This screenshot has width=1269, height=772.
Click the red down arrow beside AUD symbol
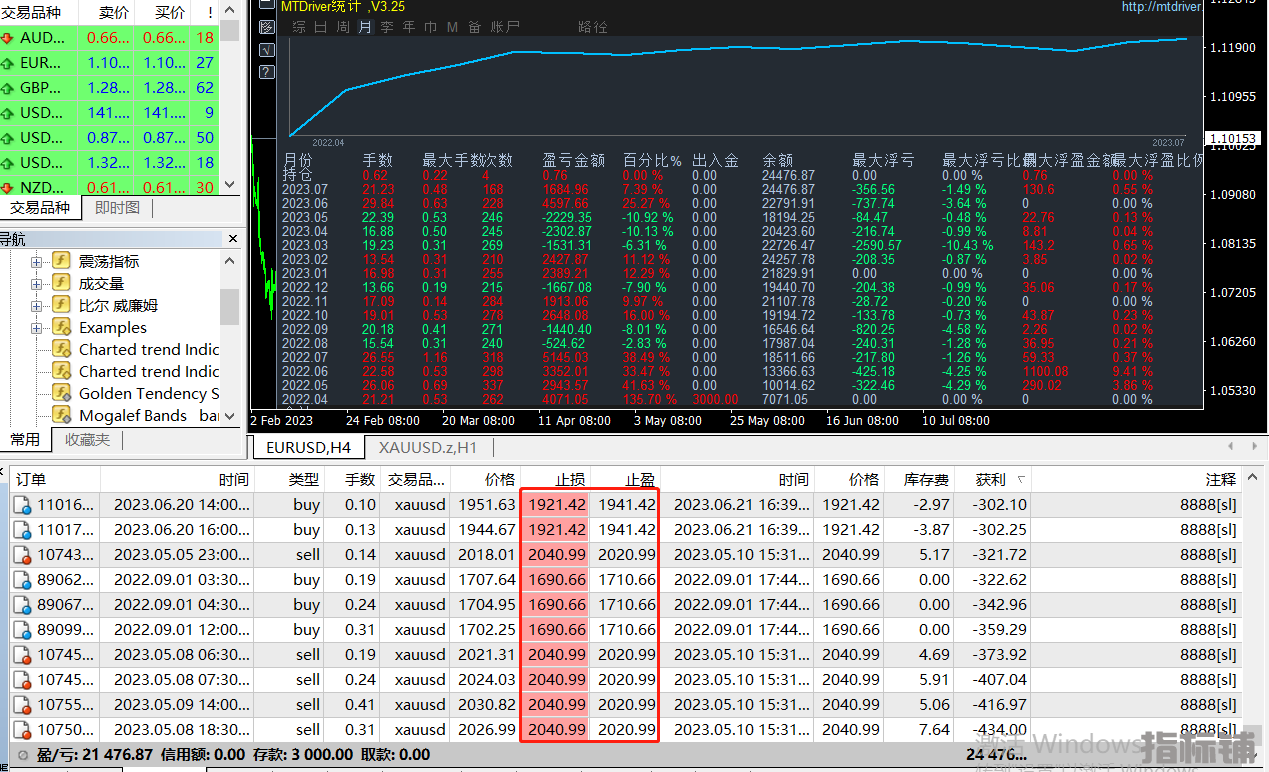point(8,38)
